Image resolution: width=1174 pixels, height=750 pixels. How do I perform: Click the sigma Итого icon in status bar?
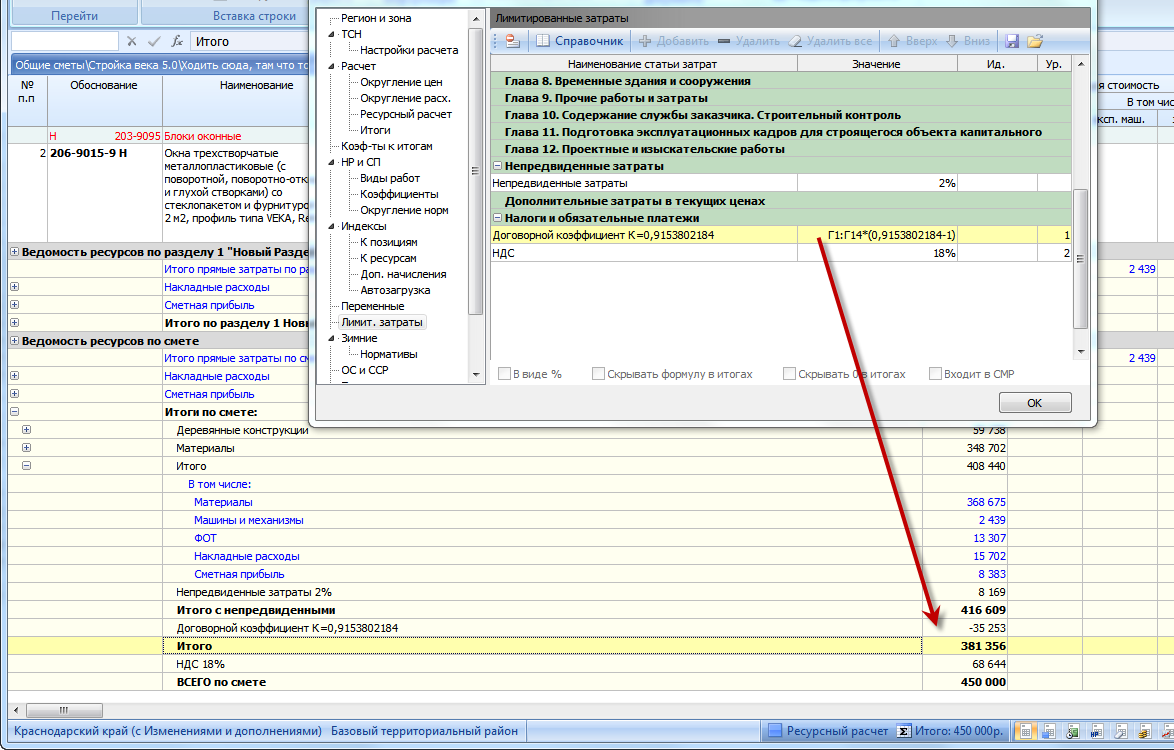coord(904,731)
